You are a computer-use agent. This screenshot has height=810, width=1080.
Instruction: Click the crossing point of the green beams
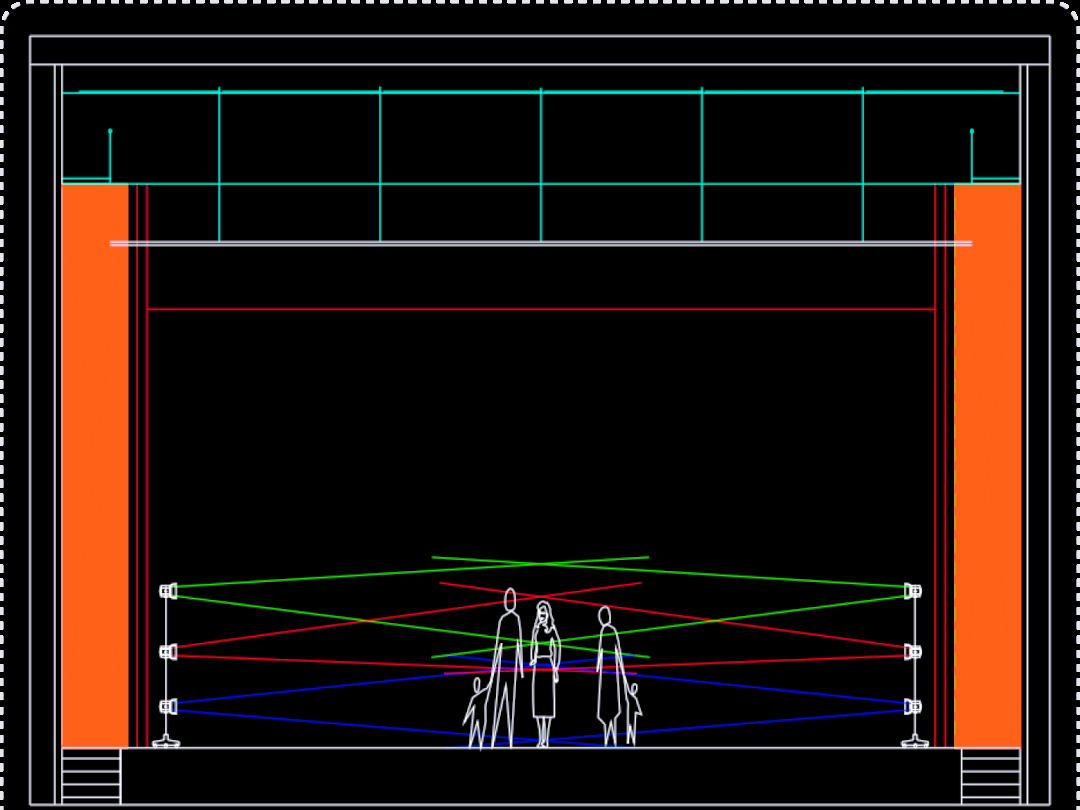pos(540,564)
